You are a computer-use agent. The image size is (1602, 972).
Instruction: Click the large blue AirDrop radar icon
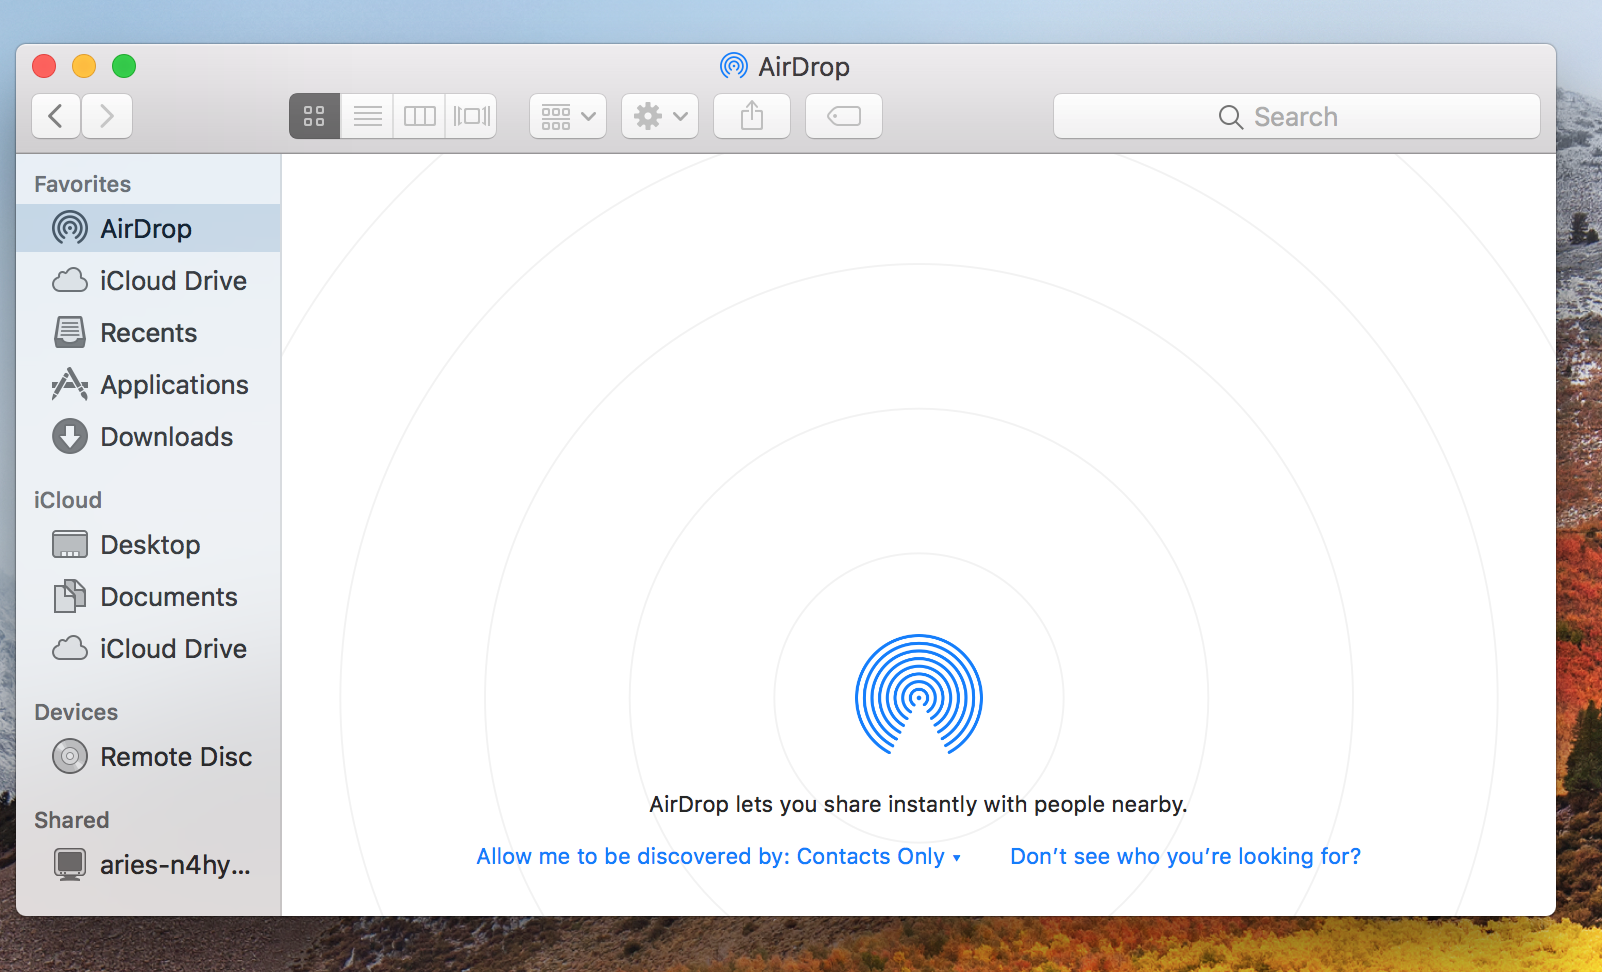pos(919,695)
